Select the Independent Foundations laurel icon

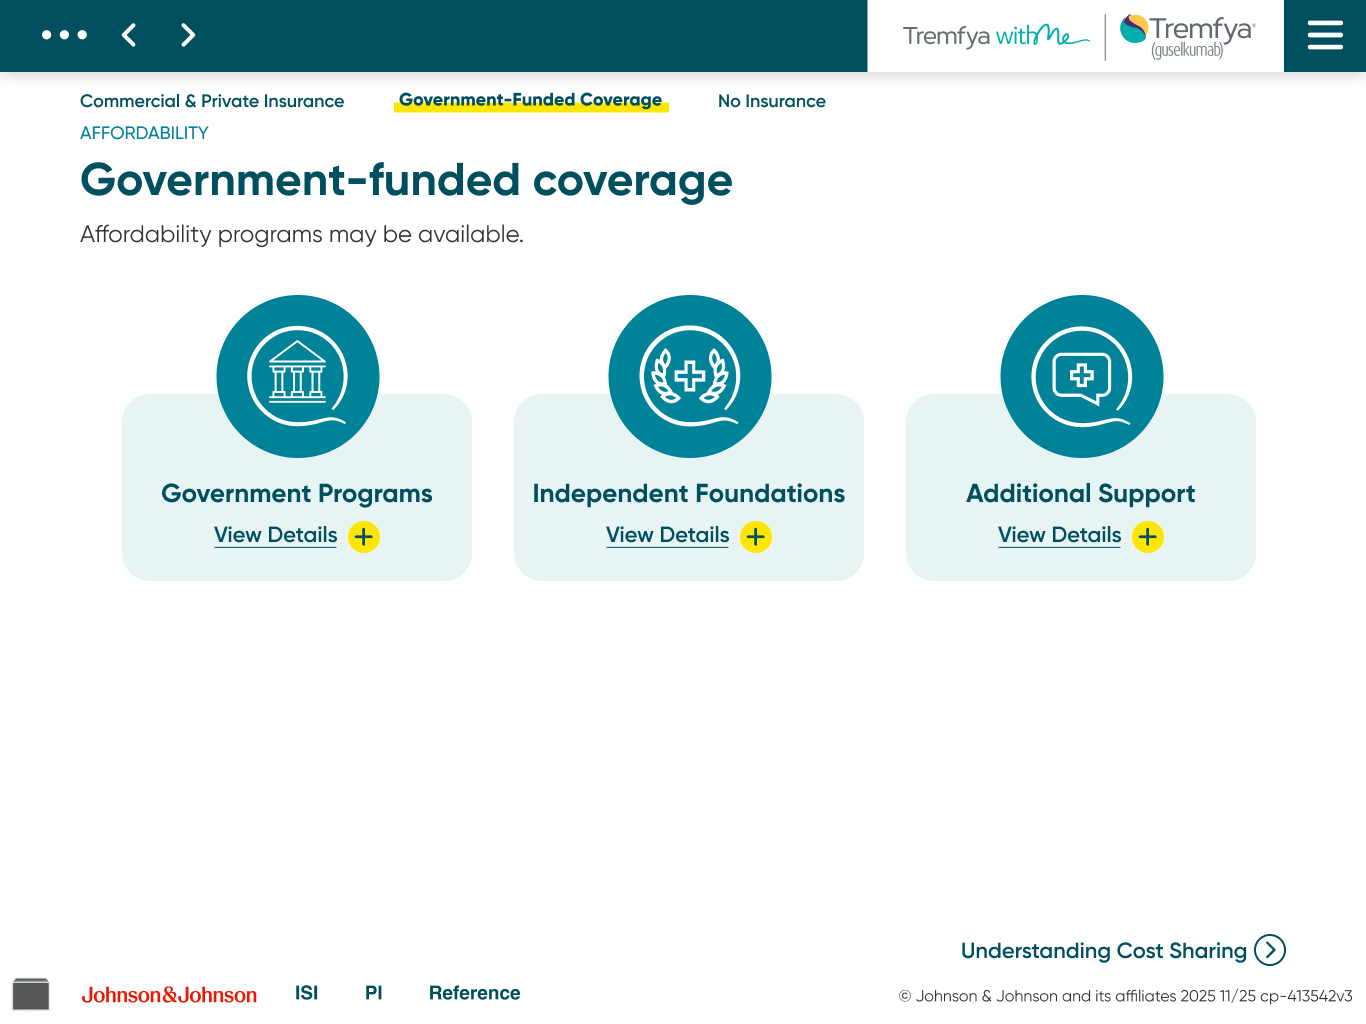click(690, 376)
